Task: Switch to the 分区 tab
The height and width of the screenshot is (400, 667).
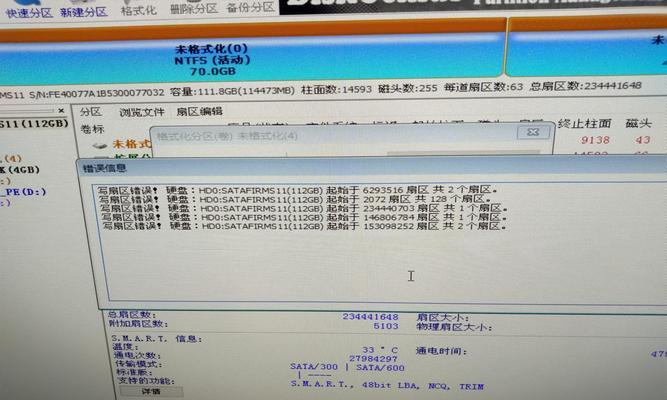Action: (x=91, y=112)
